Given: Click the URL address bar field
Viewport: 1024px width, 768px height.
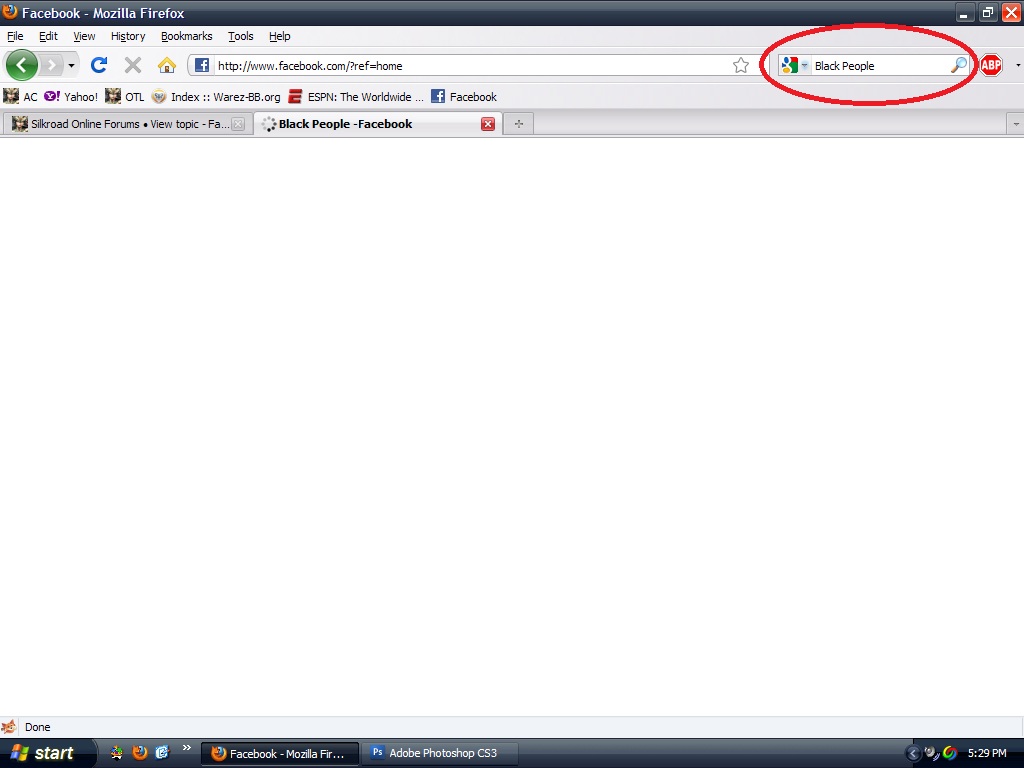Looking at the screenshot, I should tap(470, 66).
